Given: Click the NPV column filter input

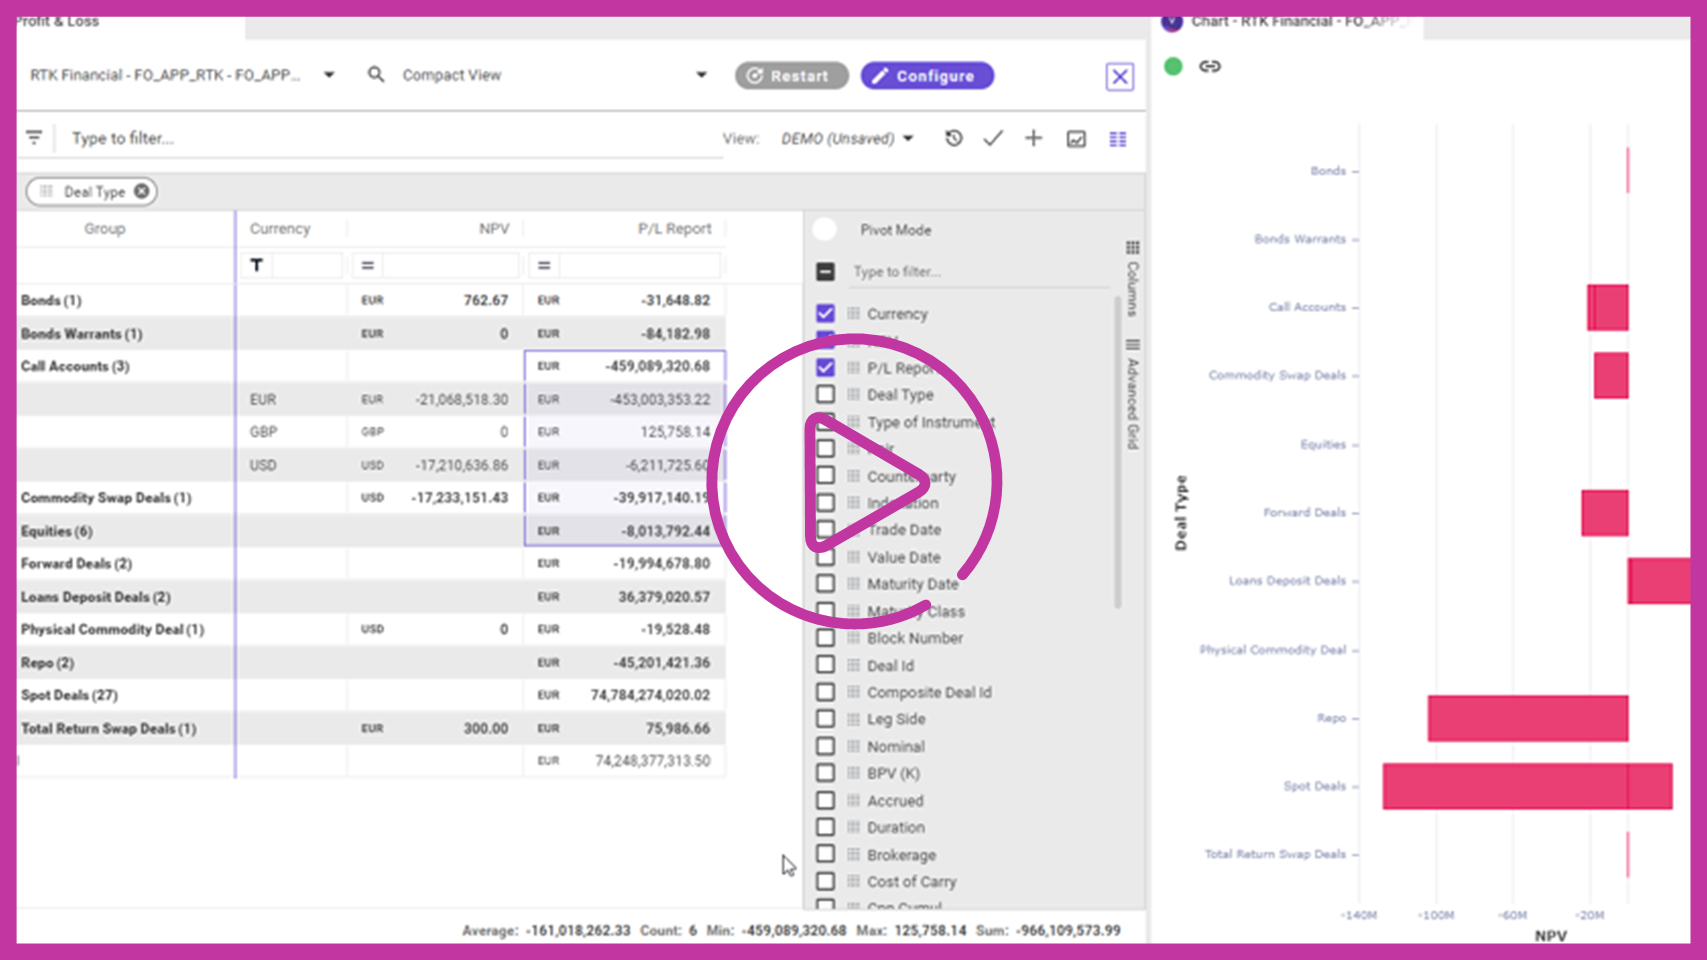Looking at the screenshot, I should click(451, 265).
